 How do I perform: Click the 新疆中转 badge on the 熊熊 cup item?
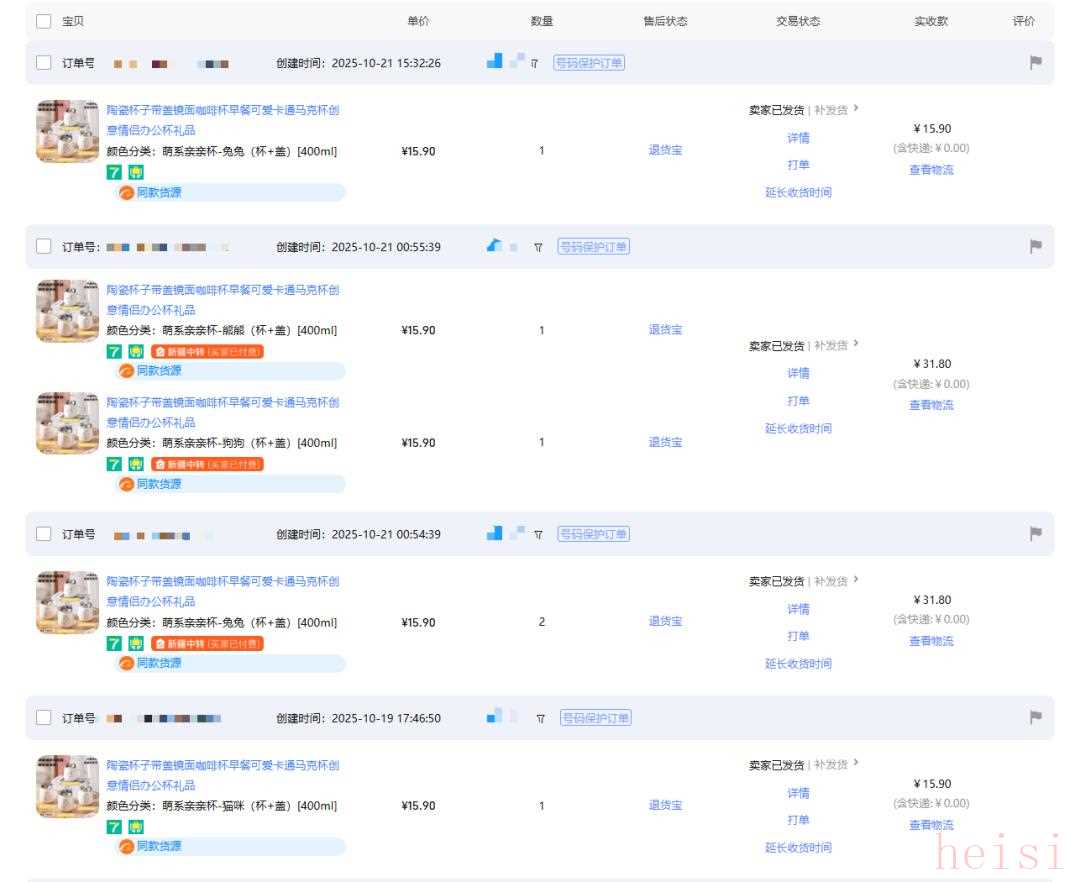point(207,352)
